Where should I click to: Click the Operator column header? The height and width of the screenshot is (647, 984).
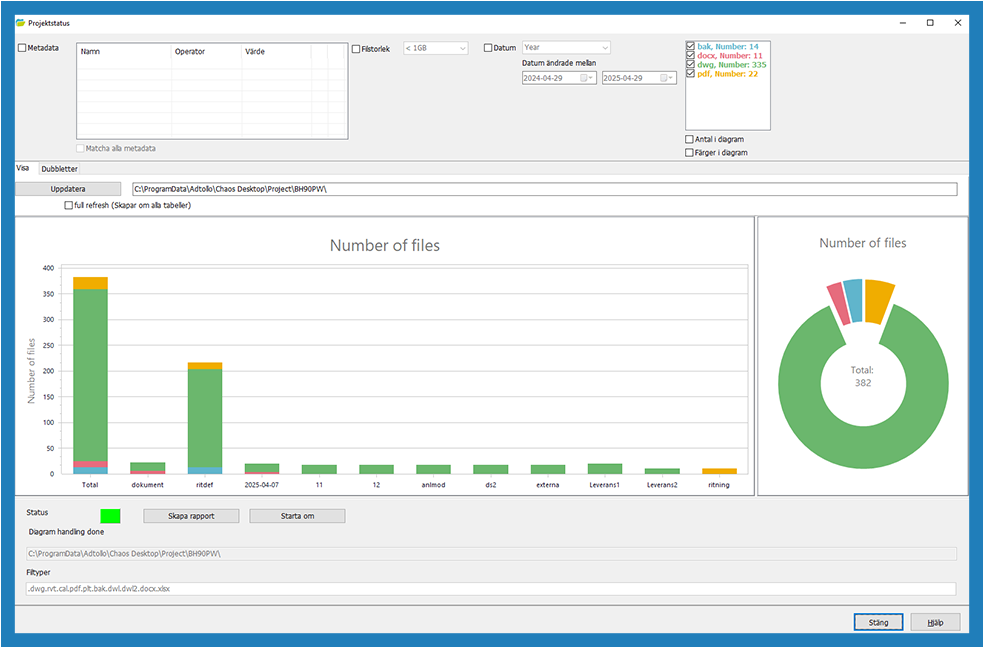pos(206,51)
